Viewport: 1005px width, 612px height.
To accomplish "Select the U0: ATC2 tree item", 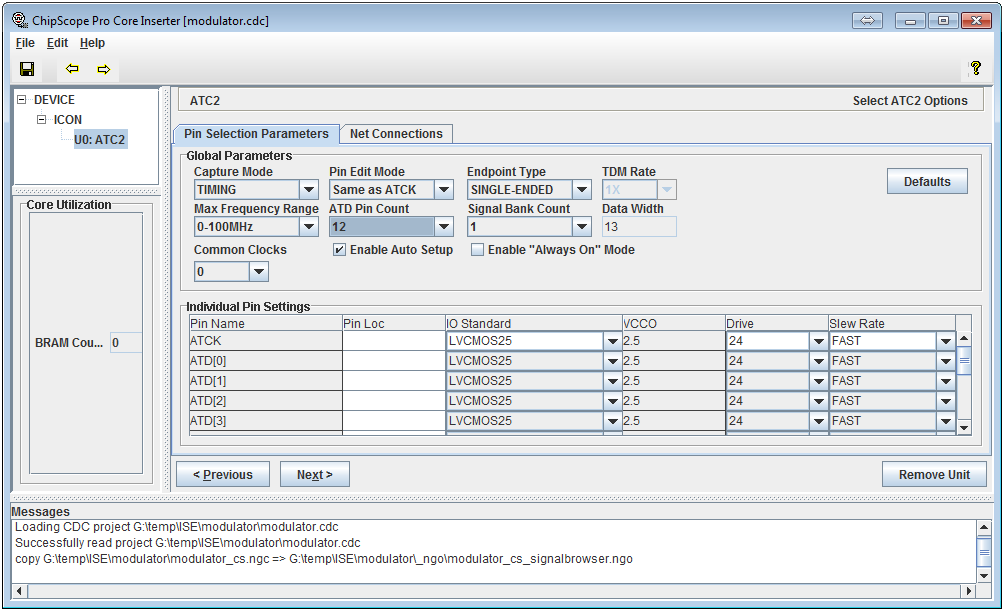I will (x=100, y=140).
